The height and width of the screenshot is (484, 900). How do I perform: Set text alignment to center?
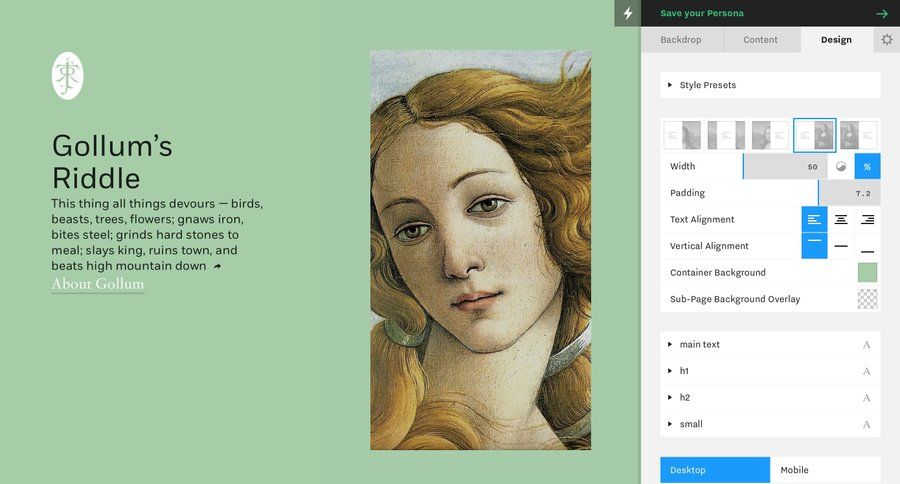point(841,220)
